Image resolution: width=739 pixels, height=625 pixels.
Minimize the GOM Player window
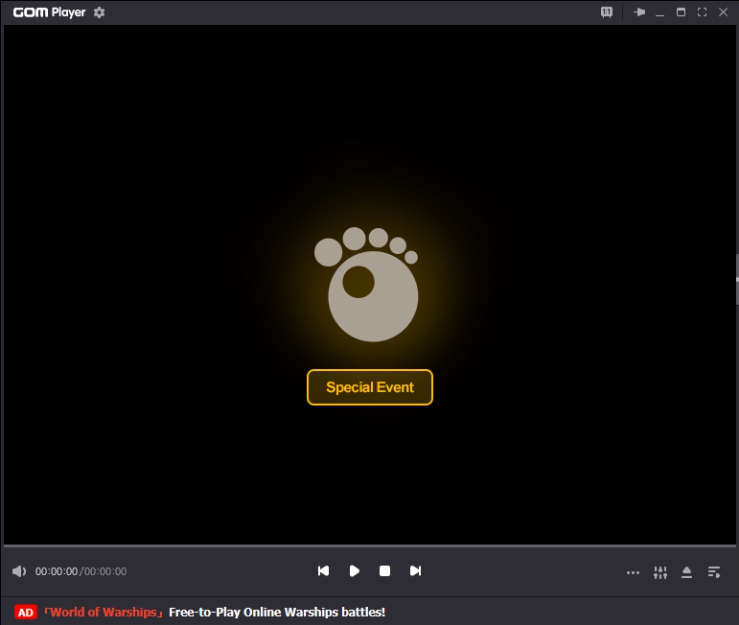pyautogui.click(x=660, y=14)
